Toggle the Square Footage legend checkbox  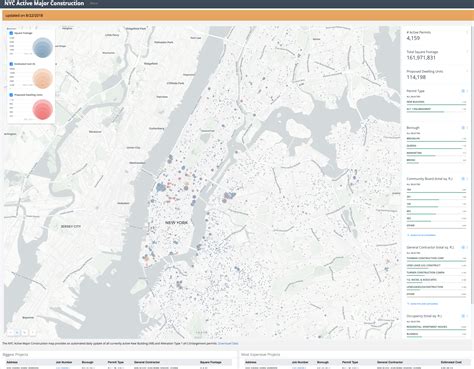tap(11, 33)
